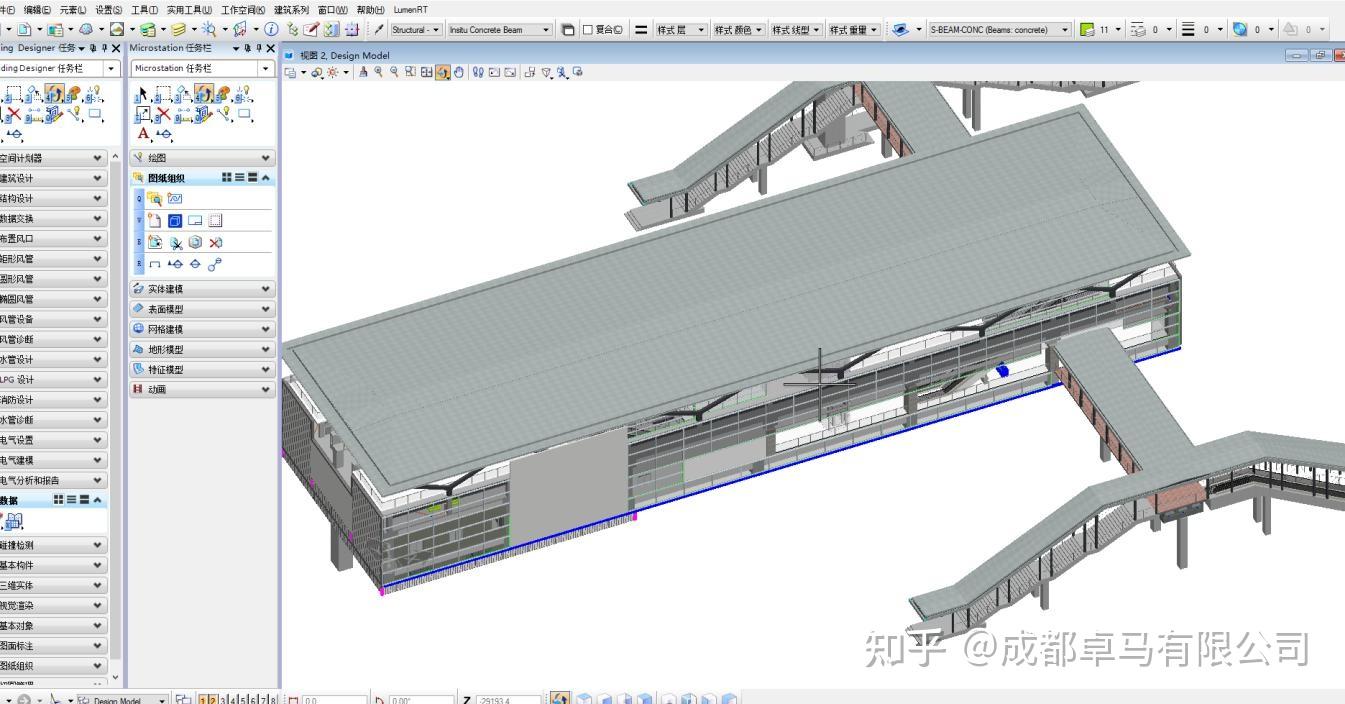The height and width of the screenshot is (704, 1345).
Task: Collapse the 图纸组织 panel
Action: (x=266, y=177)
